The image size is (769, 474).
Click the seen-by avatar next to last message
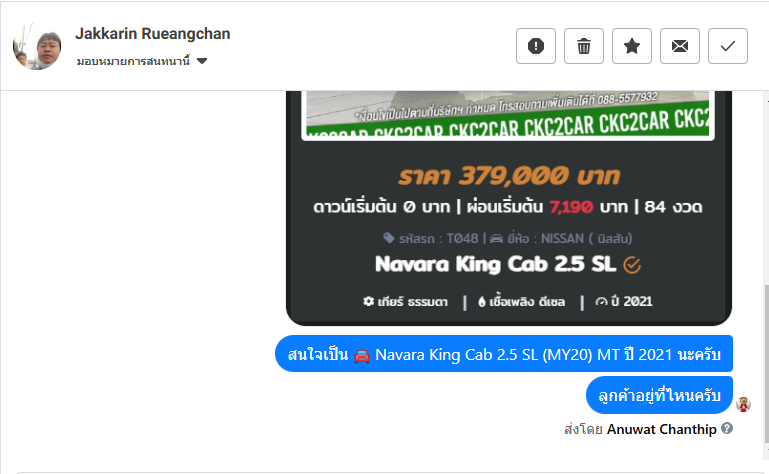tap(743, 404)
